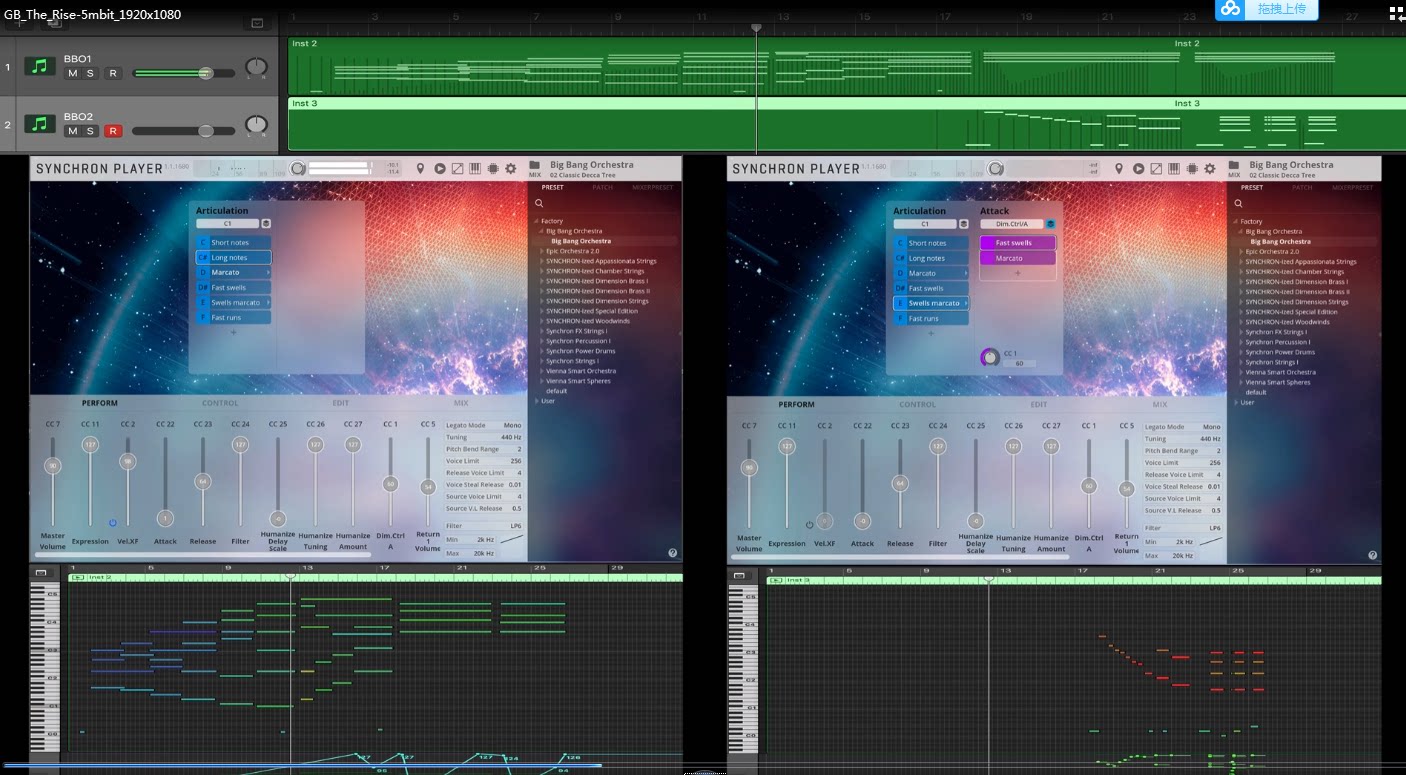The image size is (1406, 775).
Task: Open CONTROL tab in left Synchron Player
Action: 220,403
